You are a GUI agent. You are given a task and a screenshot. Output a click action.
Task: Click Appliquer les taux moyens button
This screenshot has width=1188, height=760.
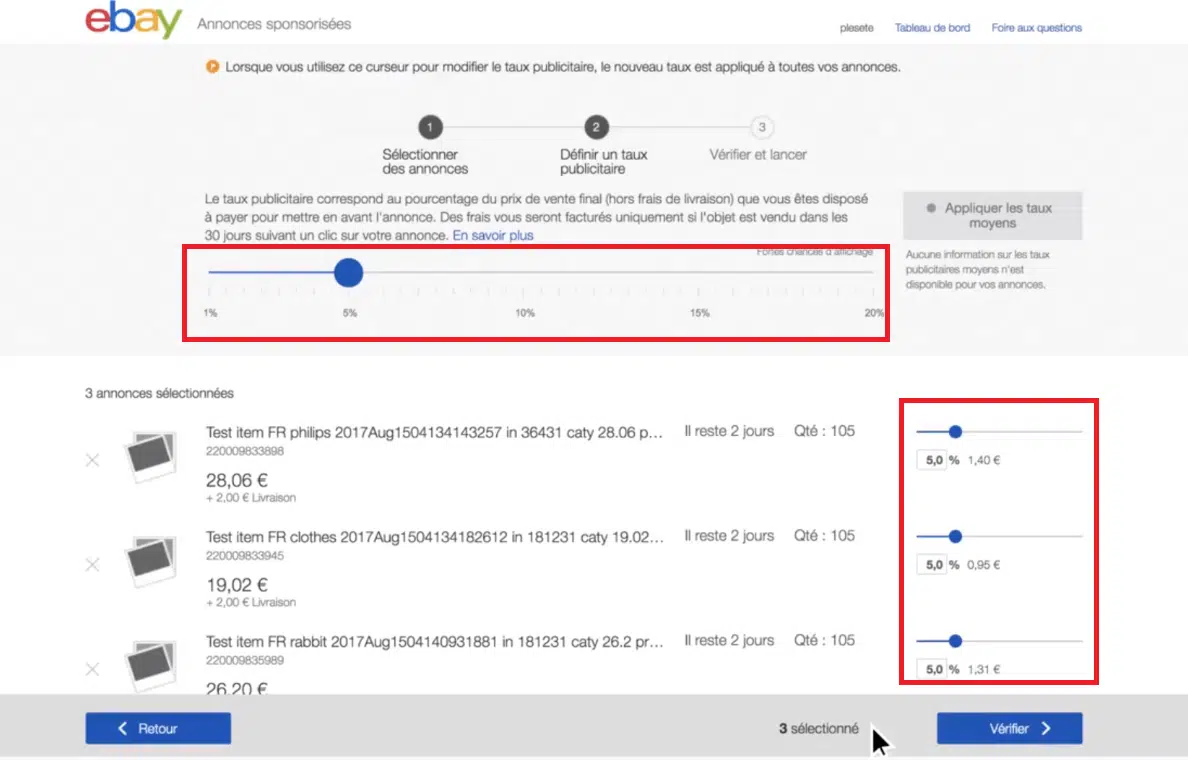coord(992,215)
